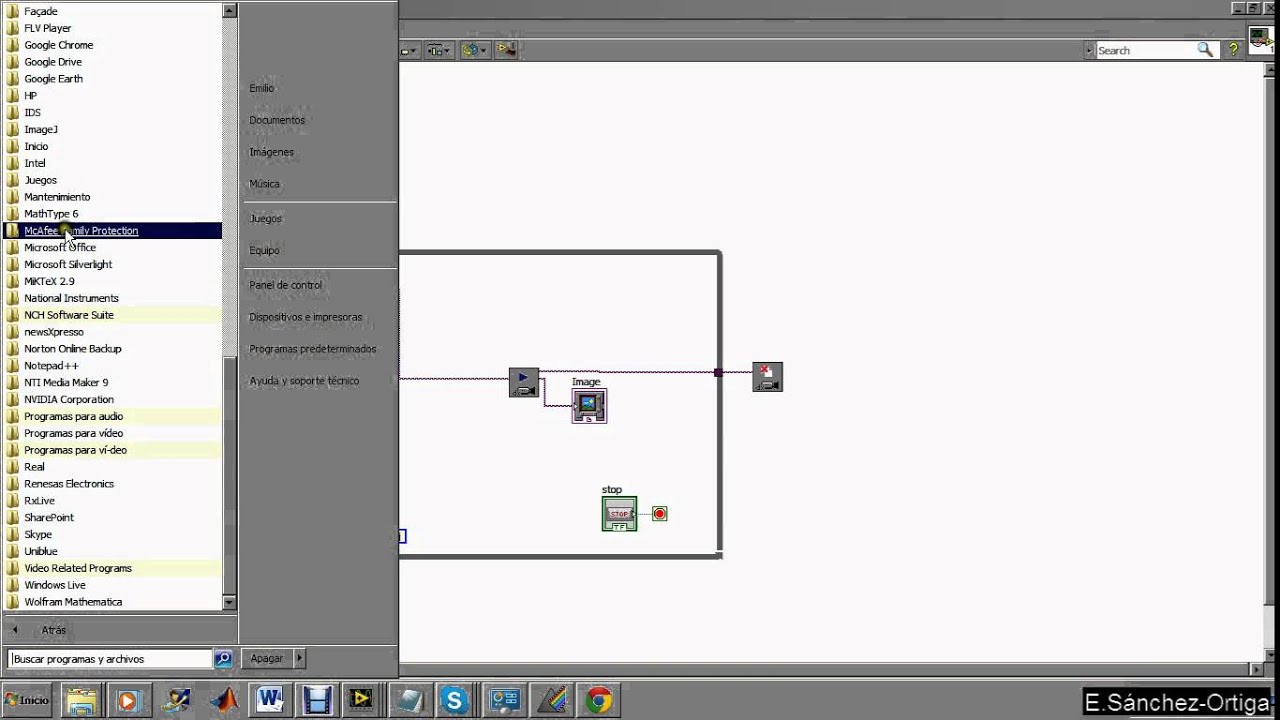Open the Distribute Objects toolbar dropdown
The width and height of the screenshot is (1280, 720).
point(439,50)
